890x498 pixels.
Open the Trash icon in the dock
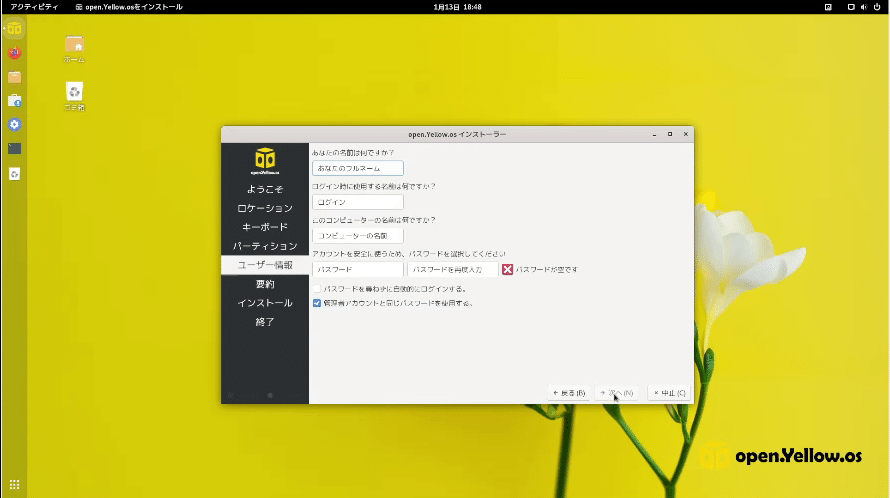click(x=14, y=174)
